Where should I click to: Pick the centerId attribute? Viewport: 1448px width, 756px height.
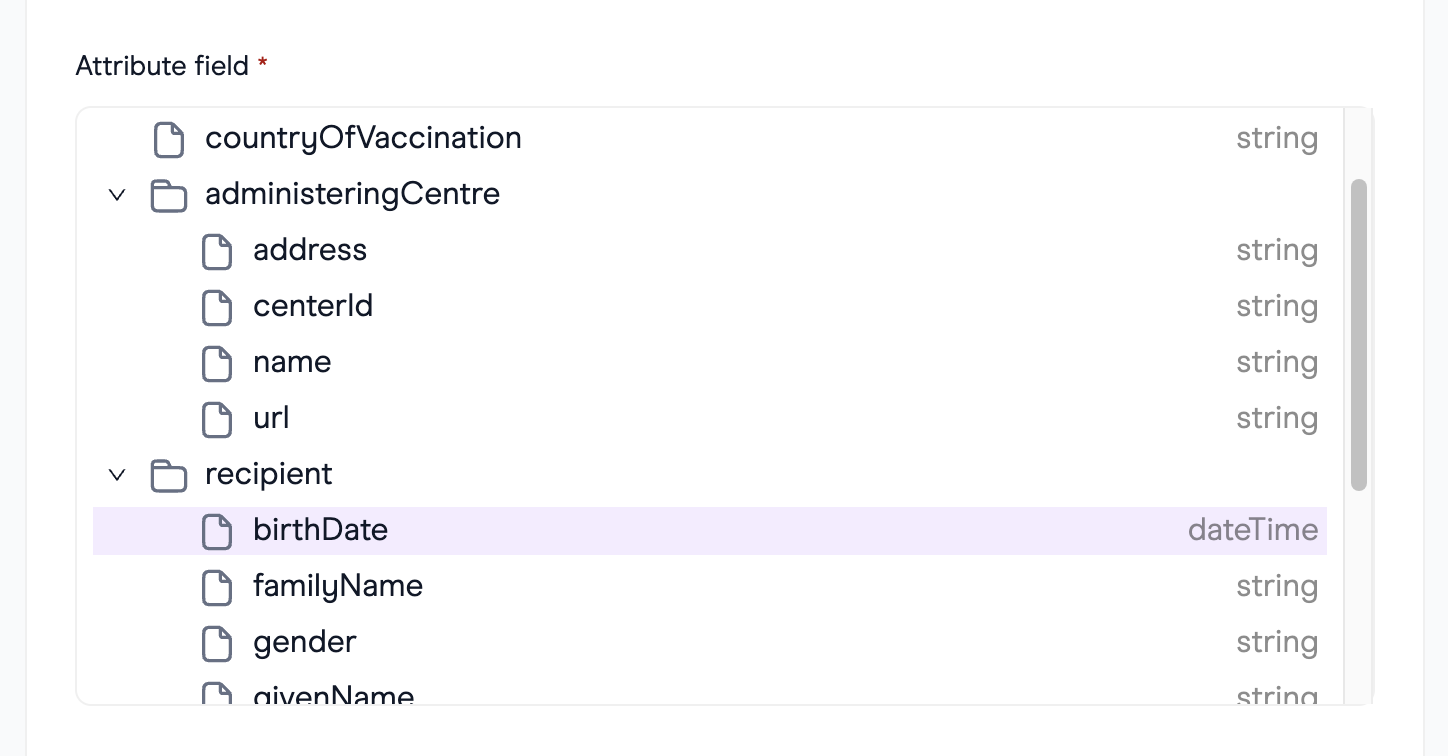click(x=710, y=306)
